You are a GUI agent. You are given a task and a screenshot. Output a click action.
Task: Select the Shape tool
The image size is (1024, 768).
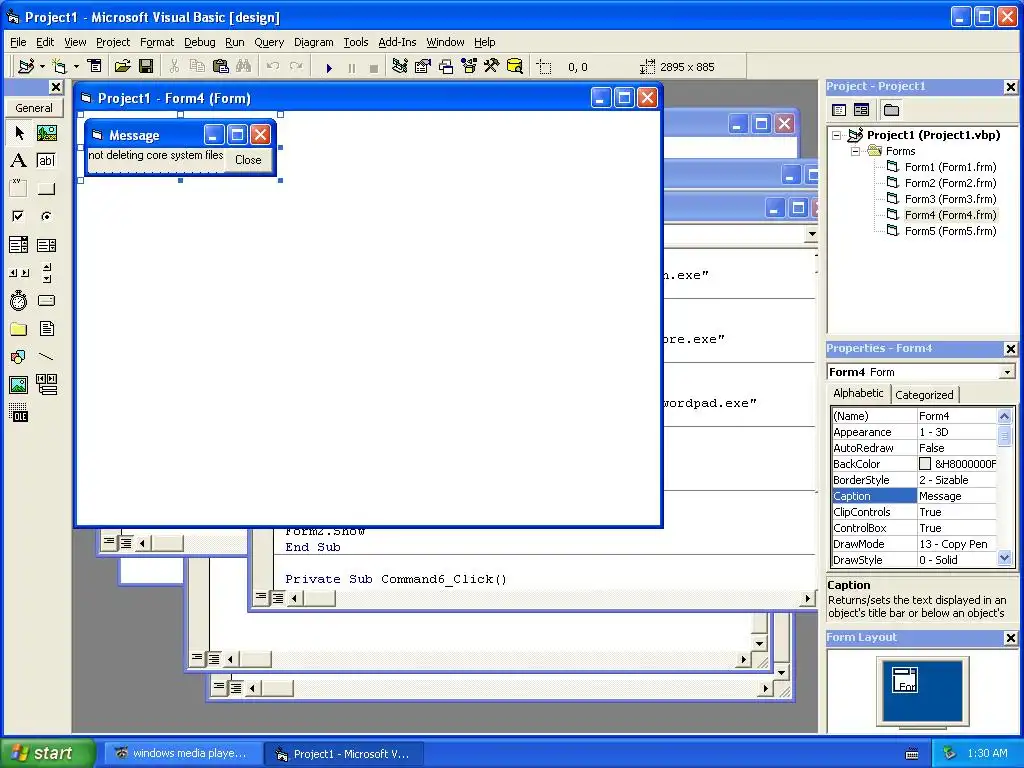tap(19, 357)
